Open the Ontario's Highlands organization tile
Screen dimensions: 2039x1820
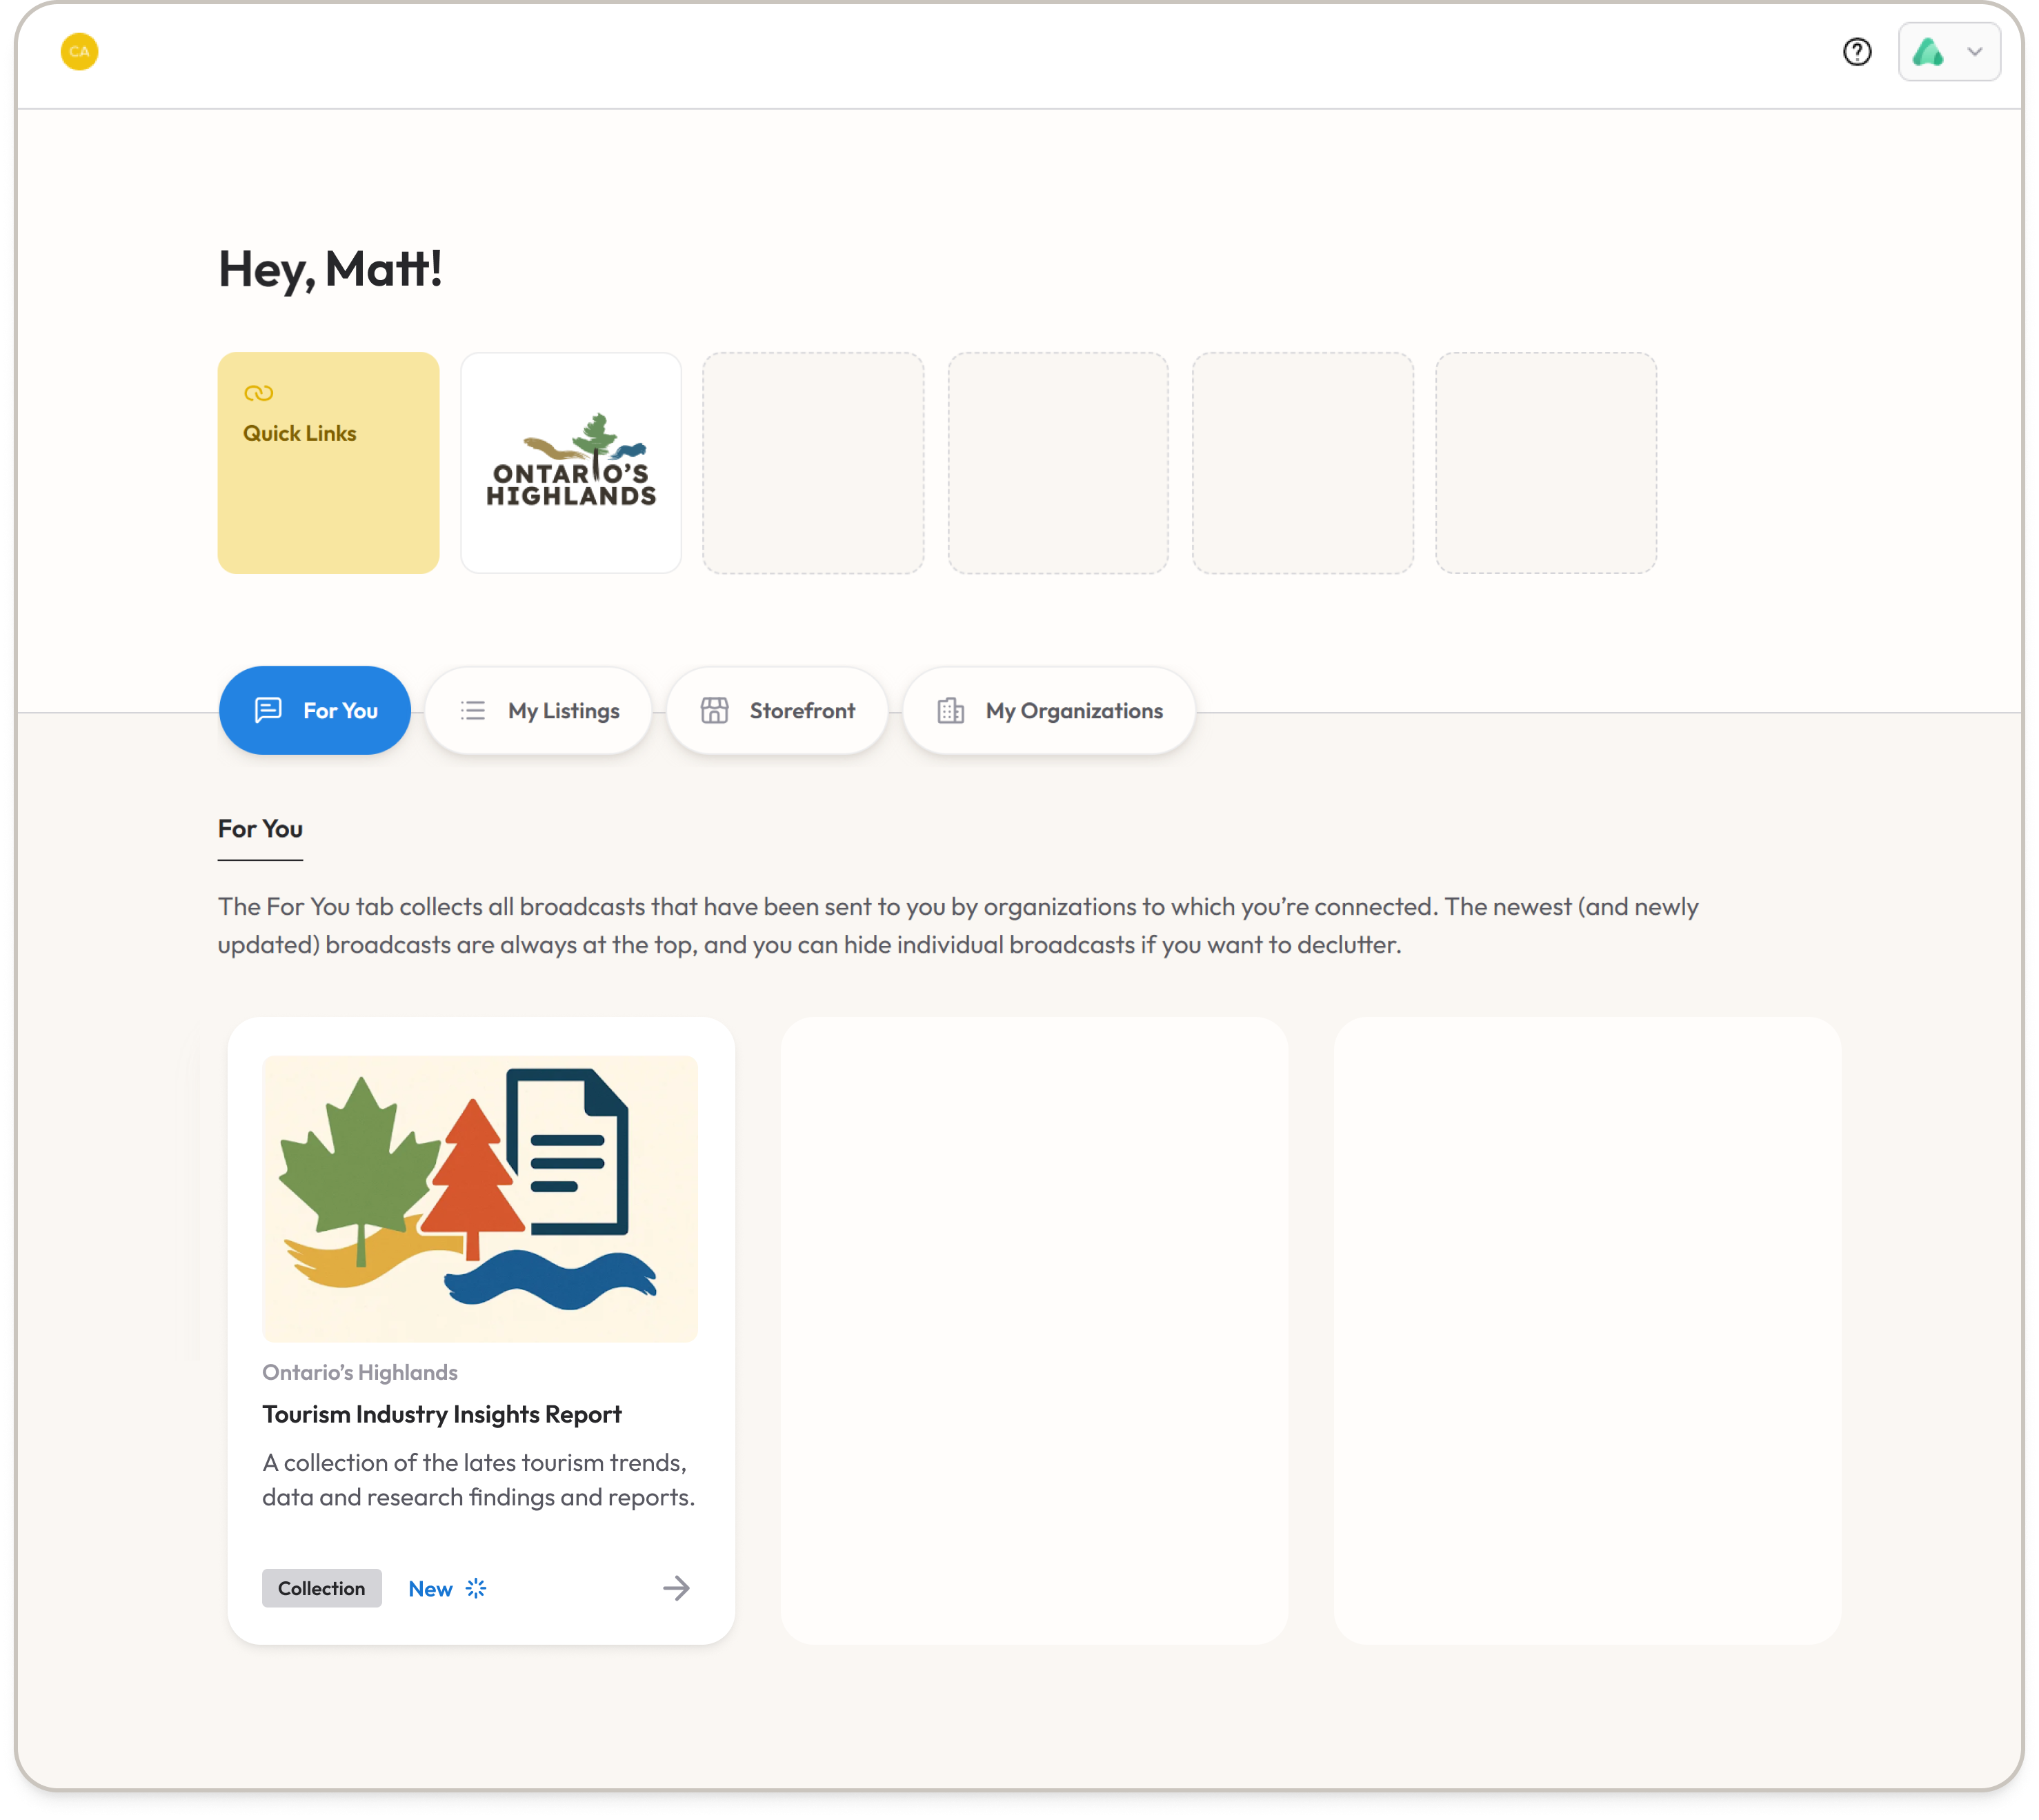pyautogui.click(x=571, y=462)
